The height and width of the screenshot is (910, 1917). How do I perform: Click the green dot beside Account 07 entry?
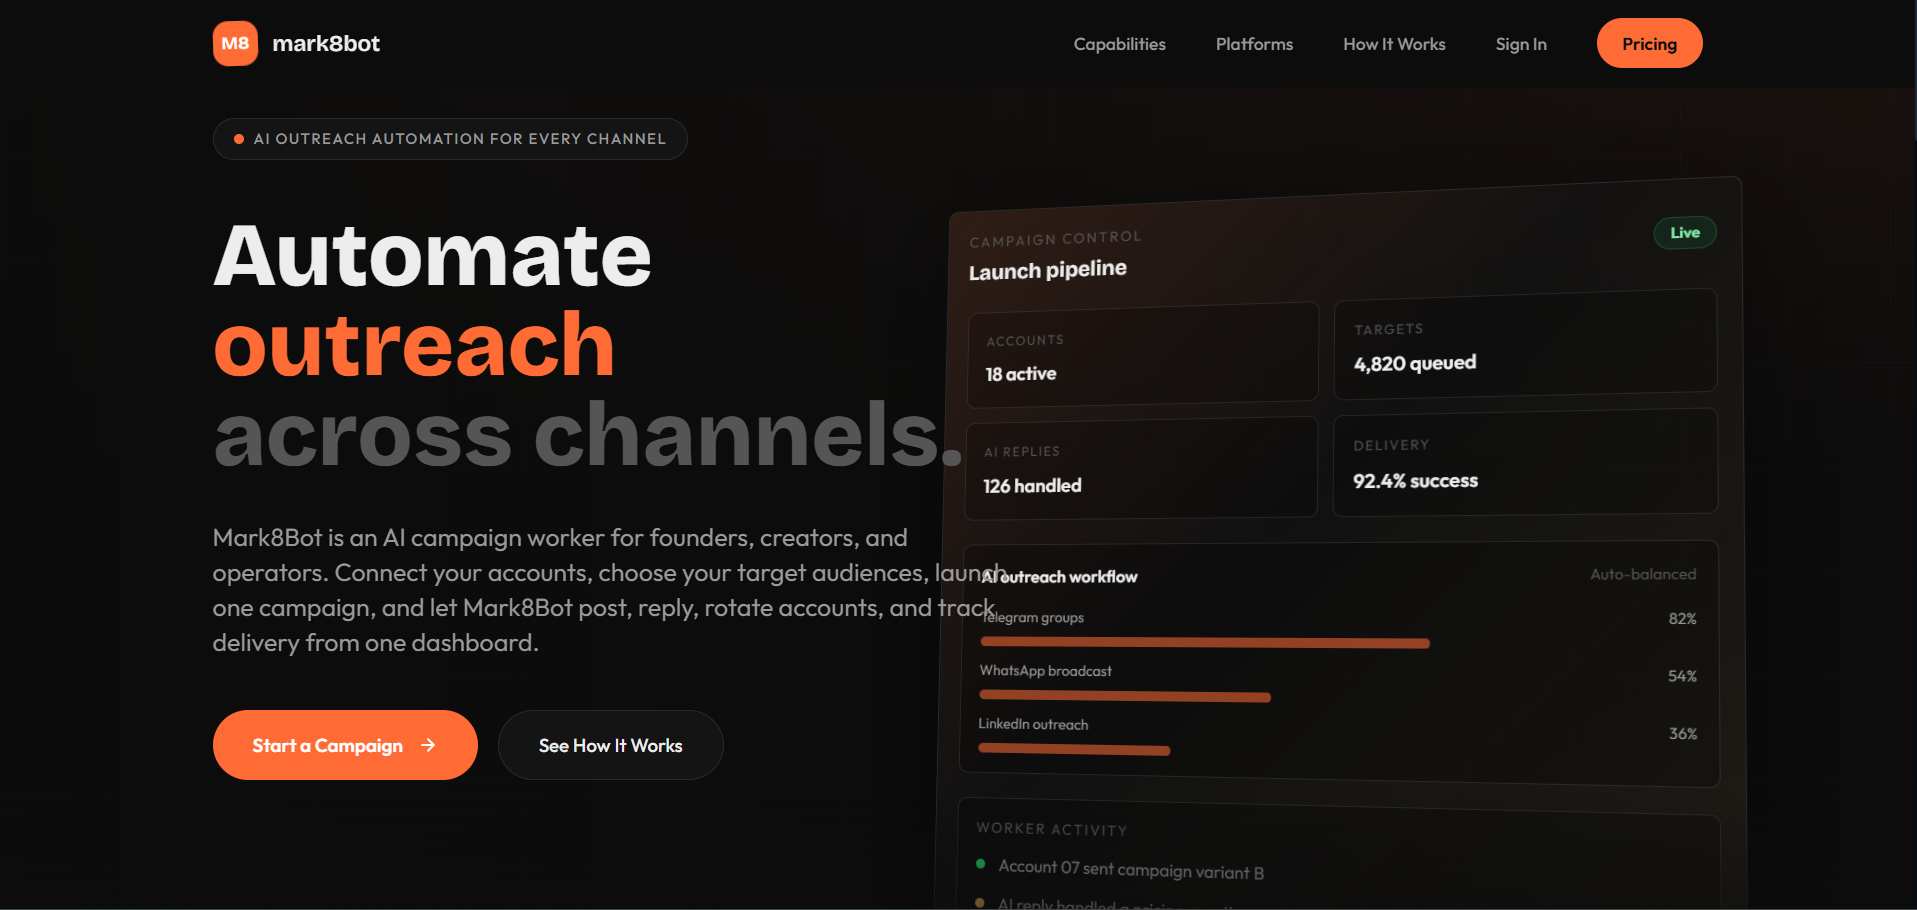pos(980,864)
